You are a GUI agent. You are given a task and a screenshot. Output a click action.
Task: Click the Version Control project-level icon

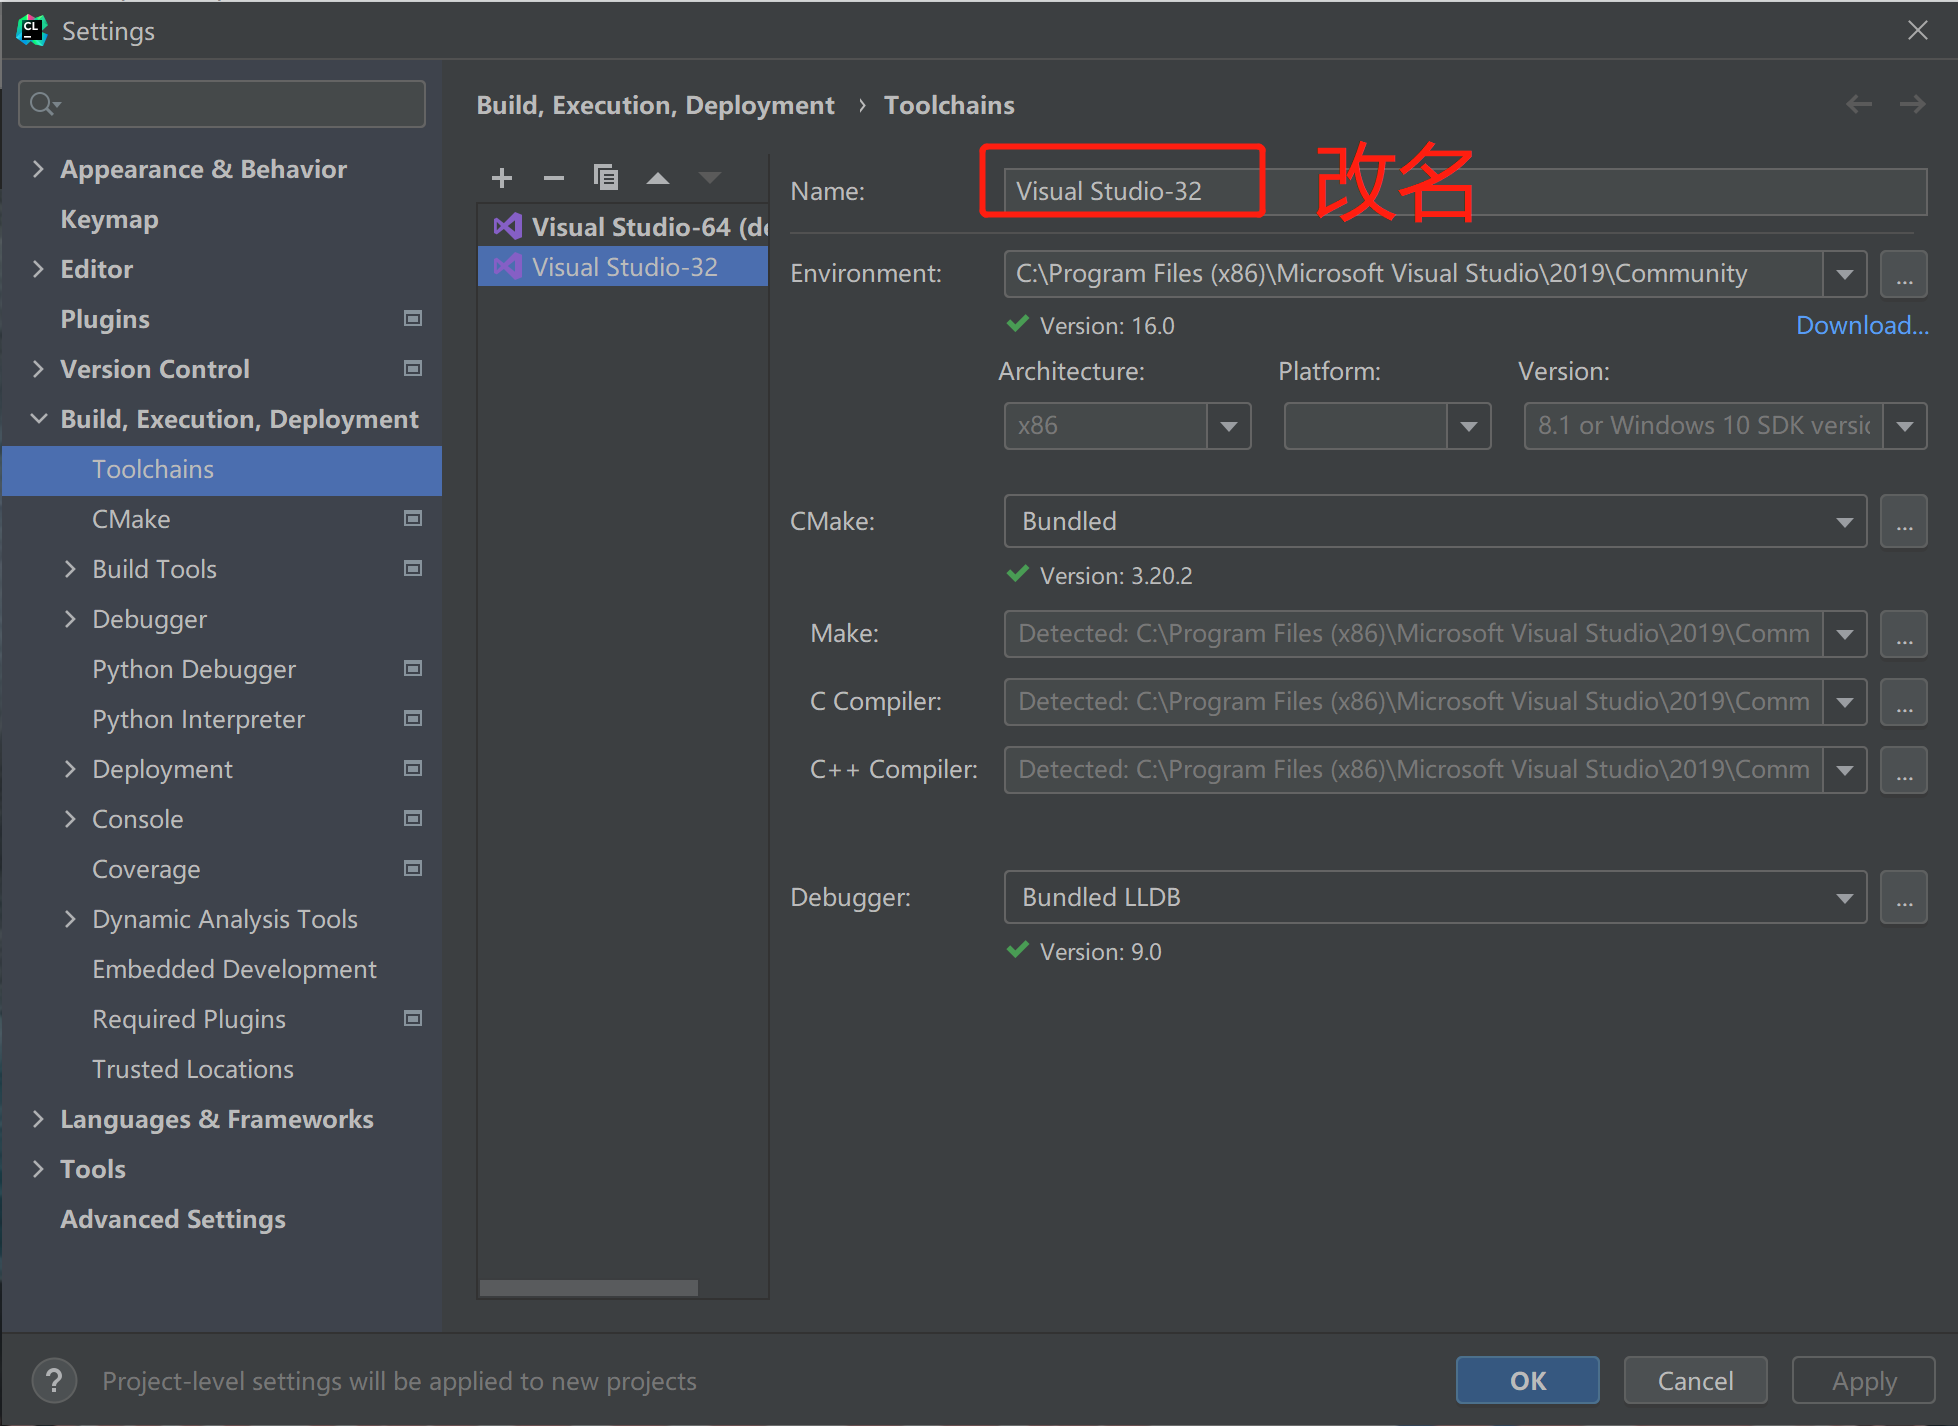point(412,368)
